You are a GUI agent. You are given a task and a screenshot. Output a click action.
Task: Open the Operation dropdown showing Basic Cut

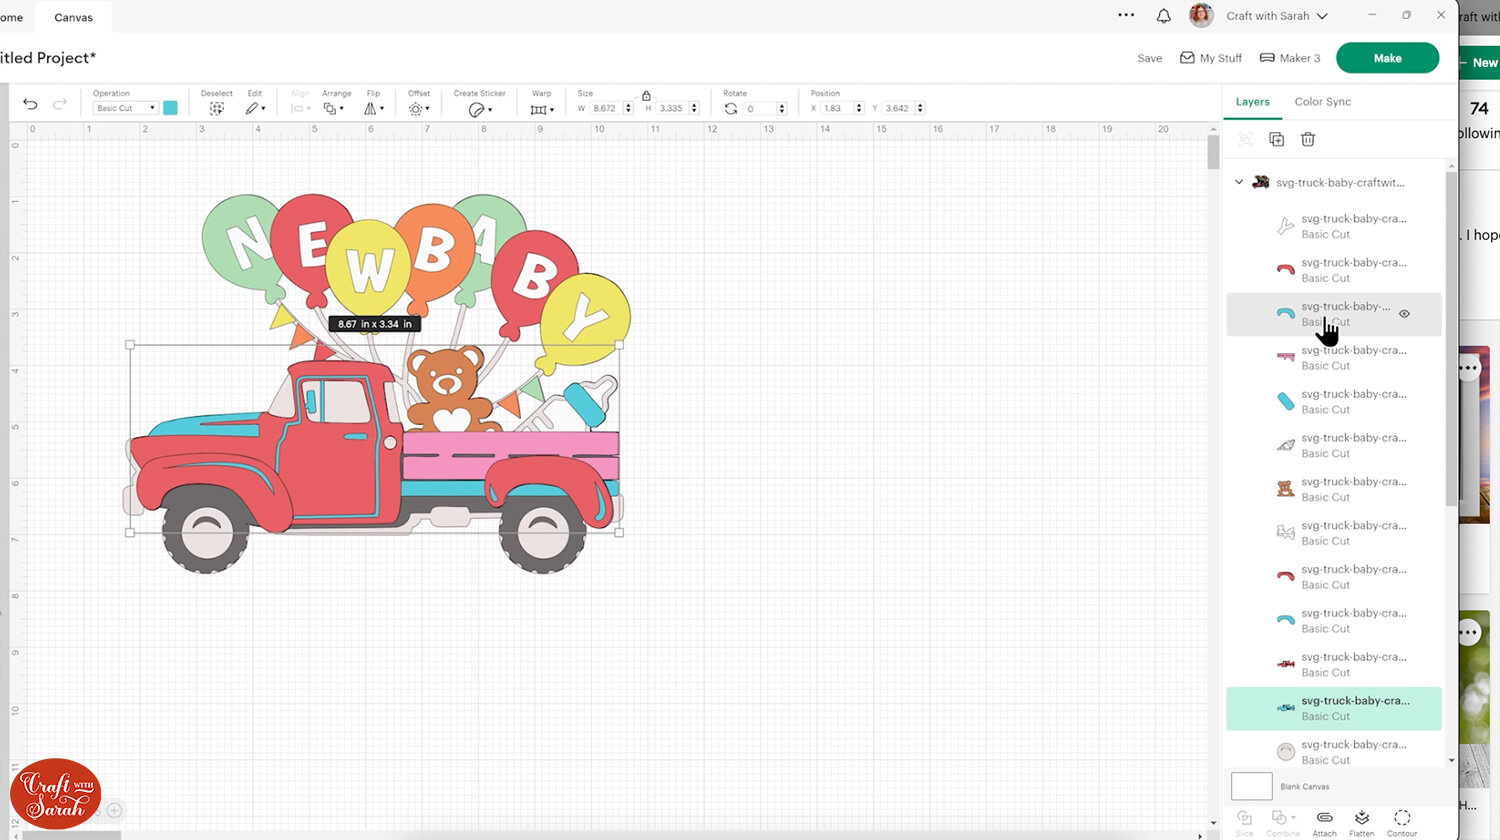click(x=123, y=107)
